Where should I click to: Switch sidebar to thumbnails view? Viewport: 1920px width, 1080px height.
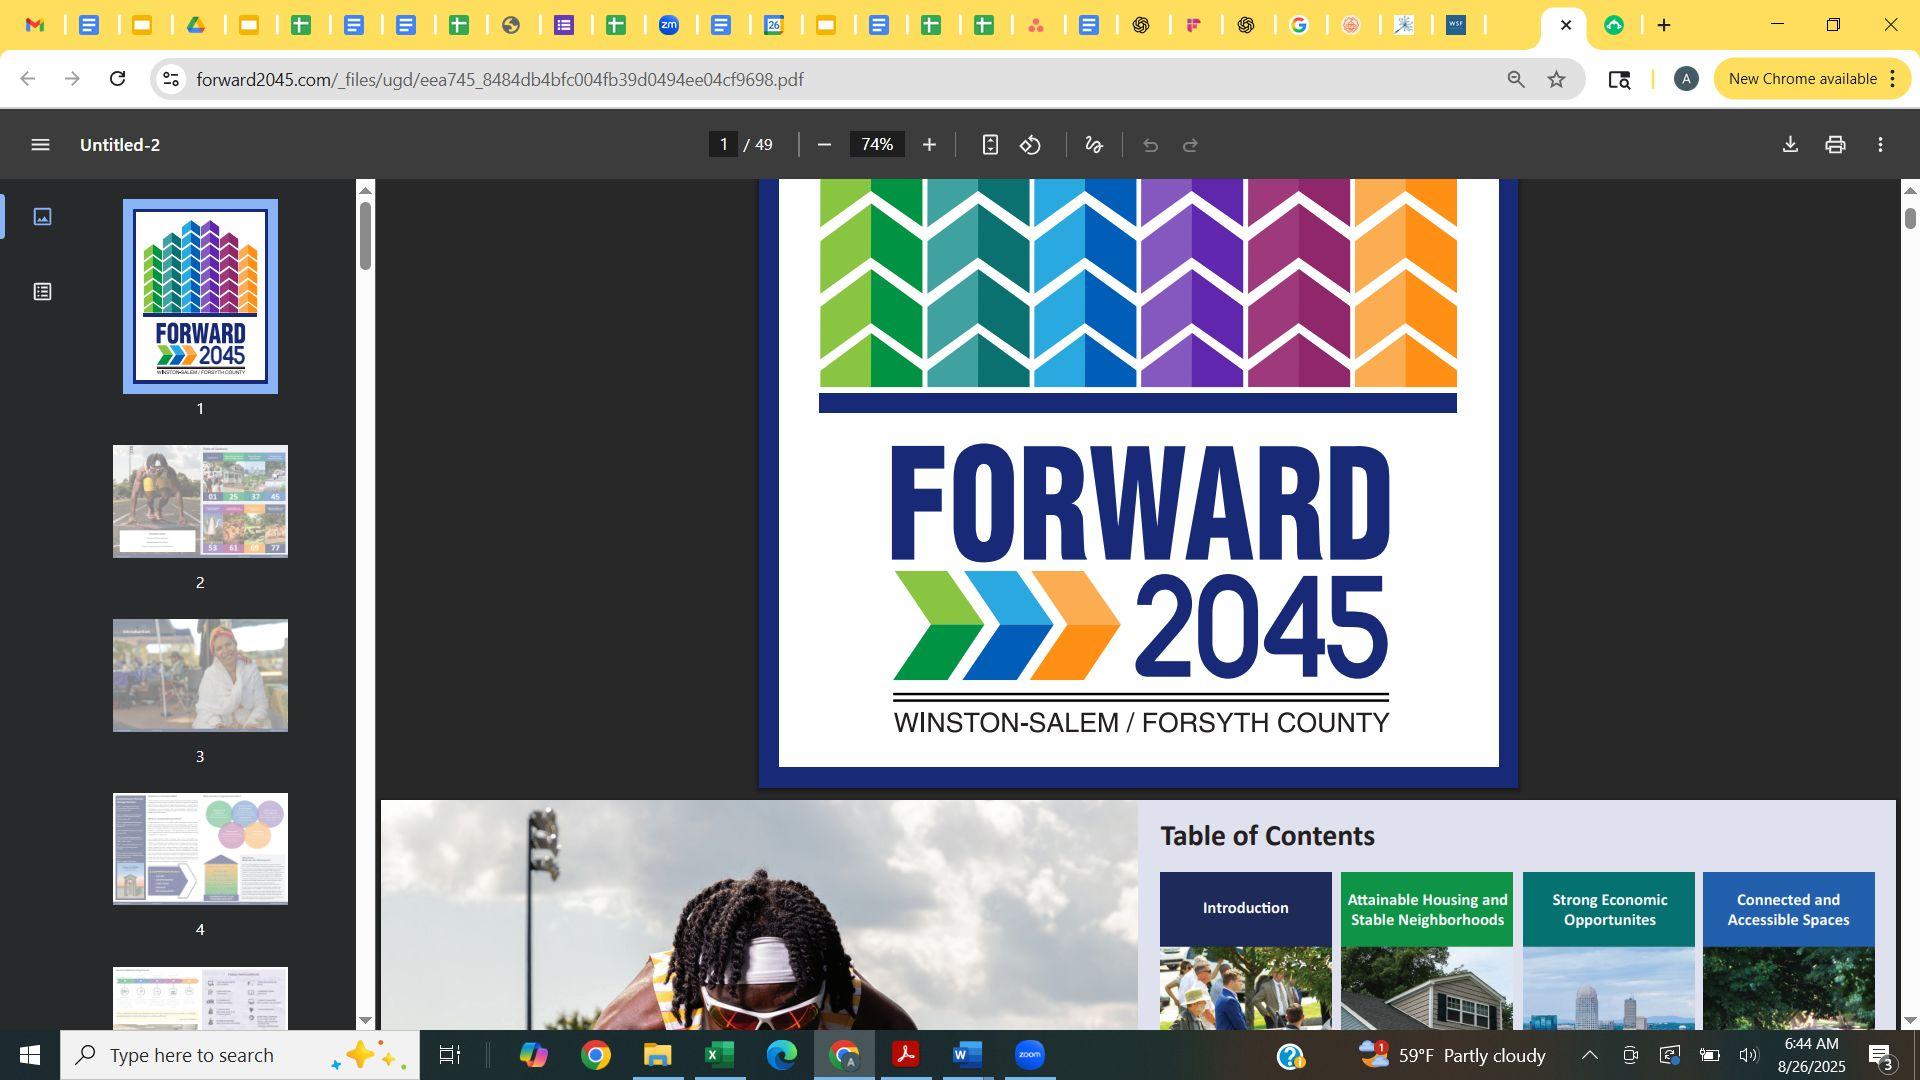pyautogui.click(x=42, y=216)
